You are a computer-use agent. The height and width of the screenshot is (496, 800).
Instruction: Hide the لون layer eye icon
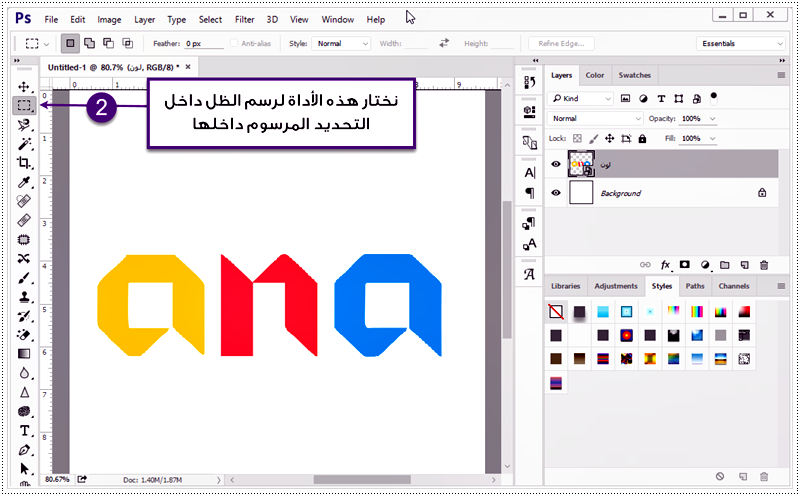pos(556,164)
